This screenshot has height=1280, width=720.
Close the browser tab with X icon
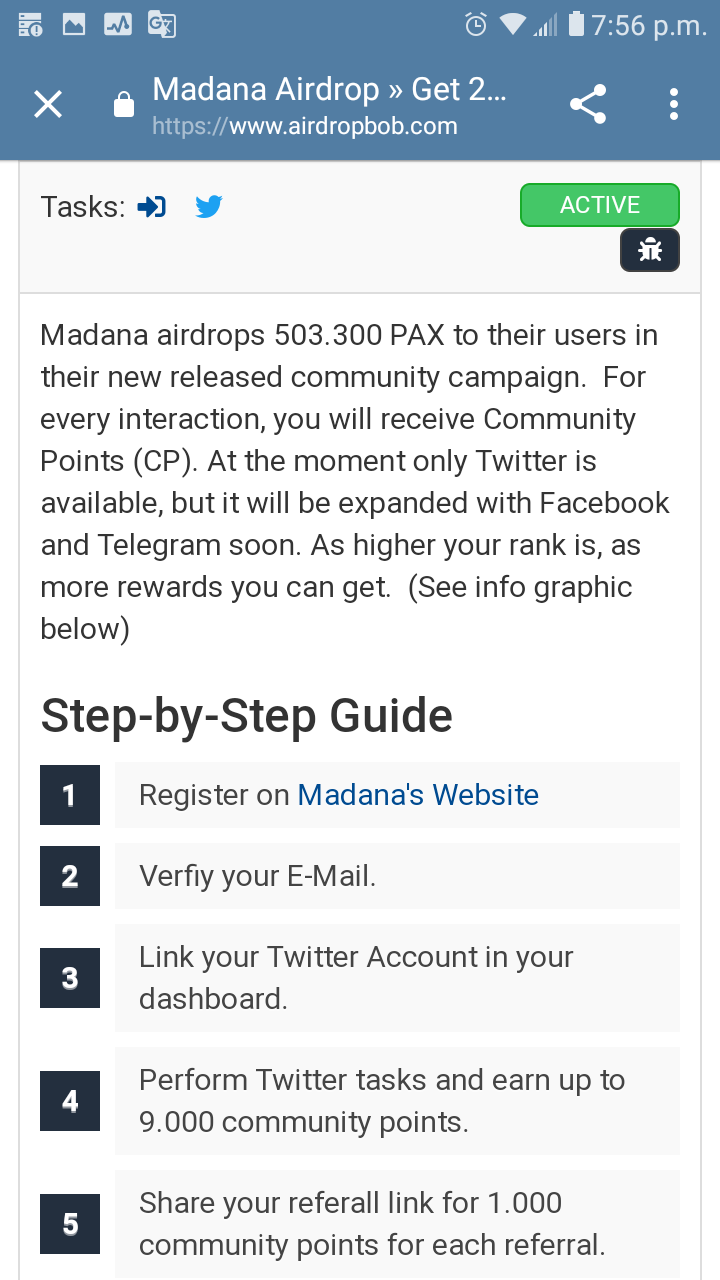pos(48,104)
